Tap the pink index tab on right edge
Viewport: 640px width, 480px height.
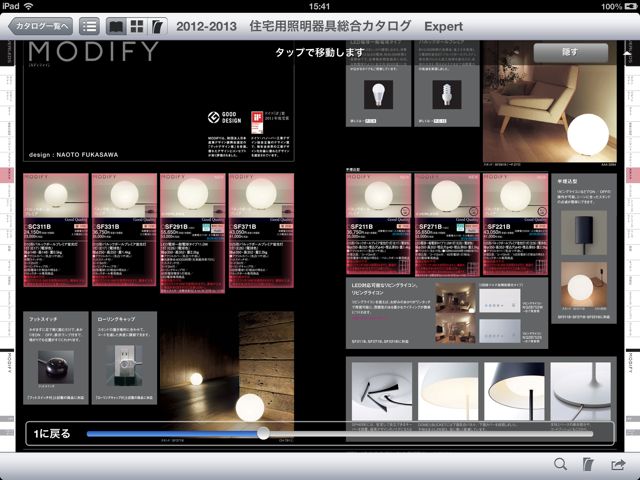click(x=633, y=175)
